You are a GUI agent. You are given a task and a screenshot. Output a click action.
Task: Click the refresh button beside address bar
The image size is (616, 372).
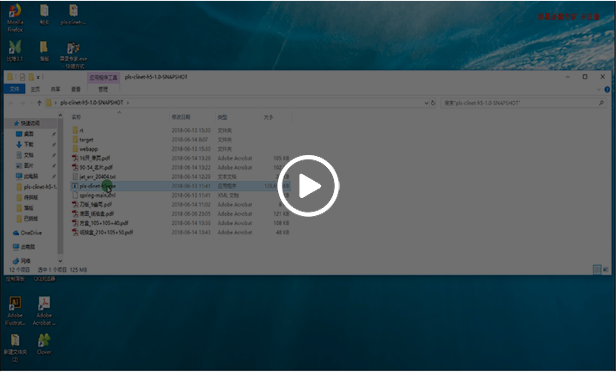(433, 103)
